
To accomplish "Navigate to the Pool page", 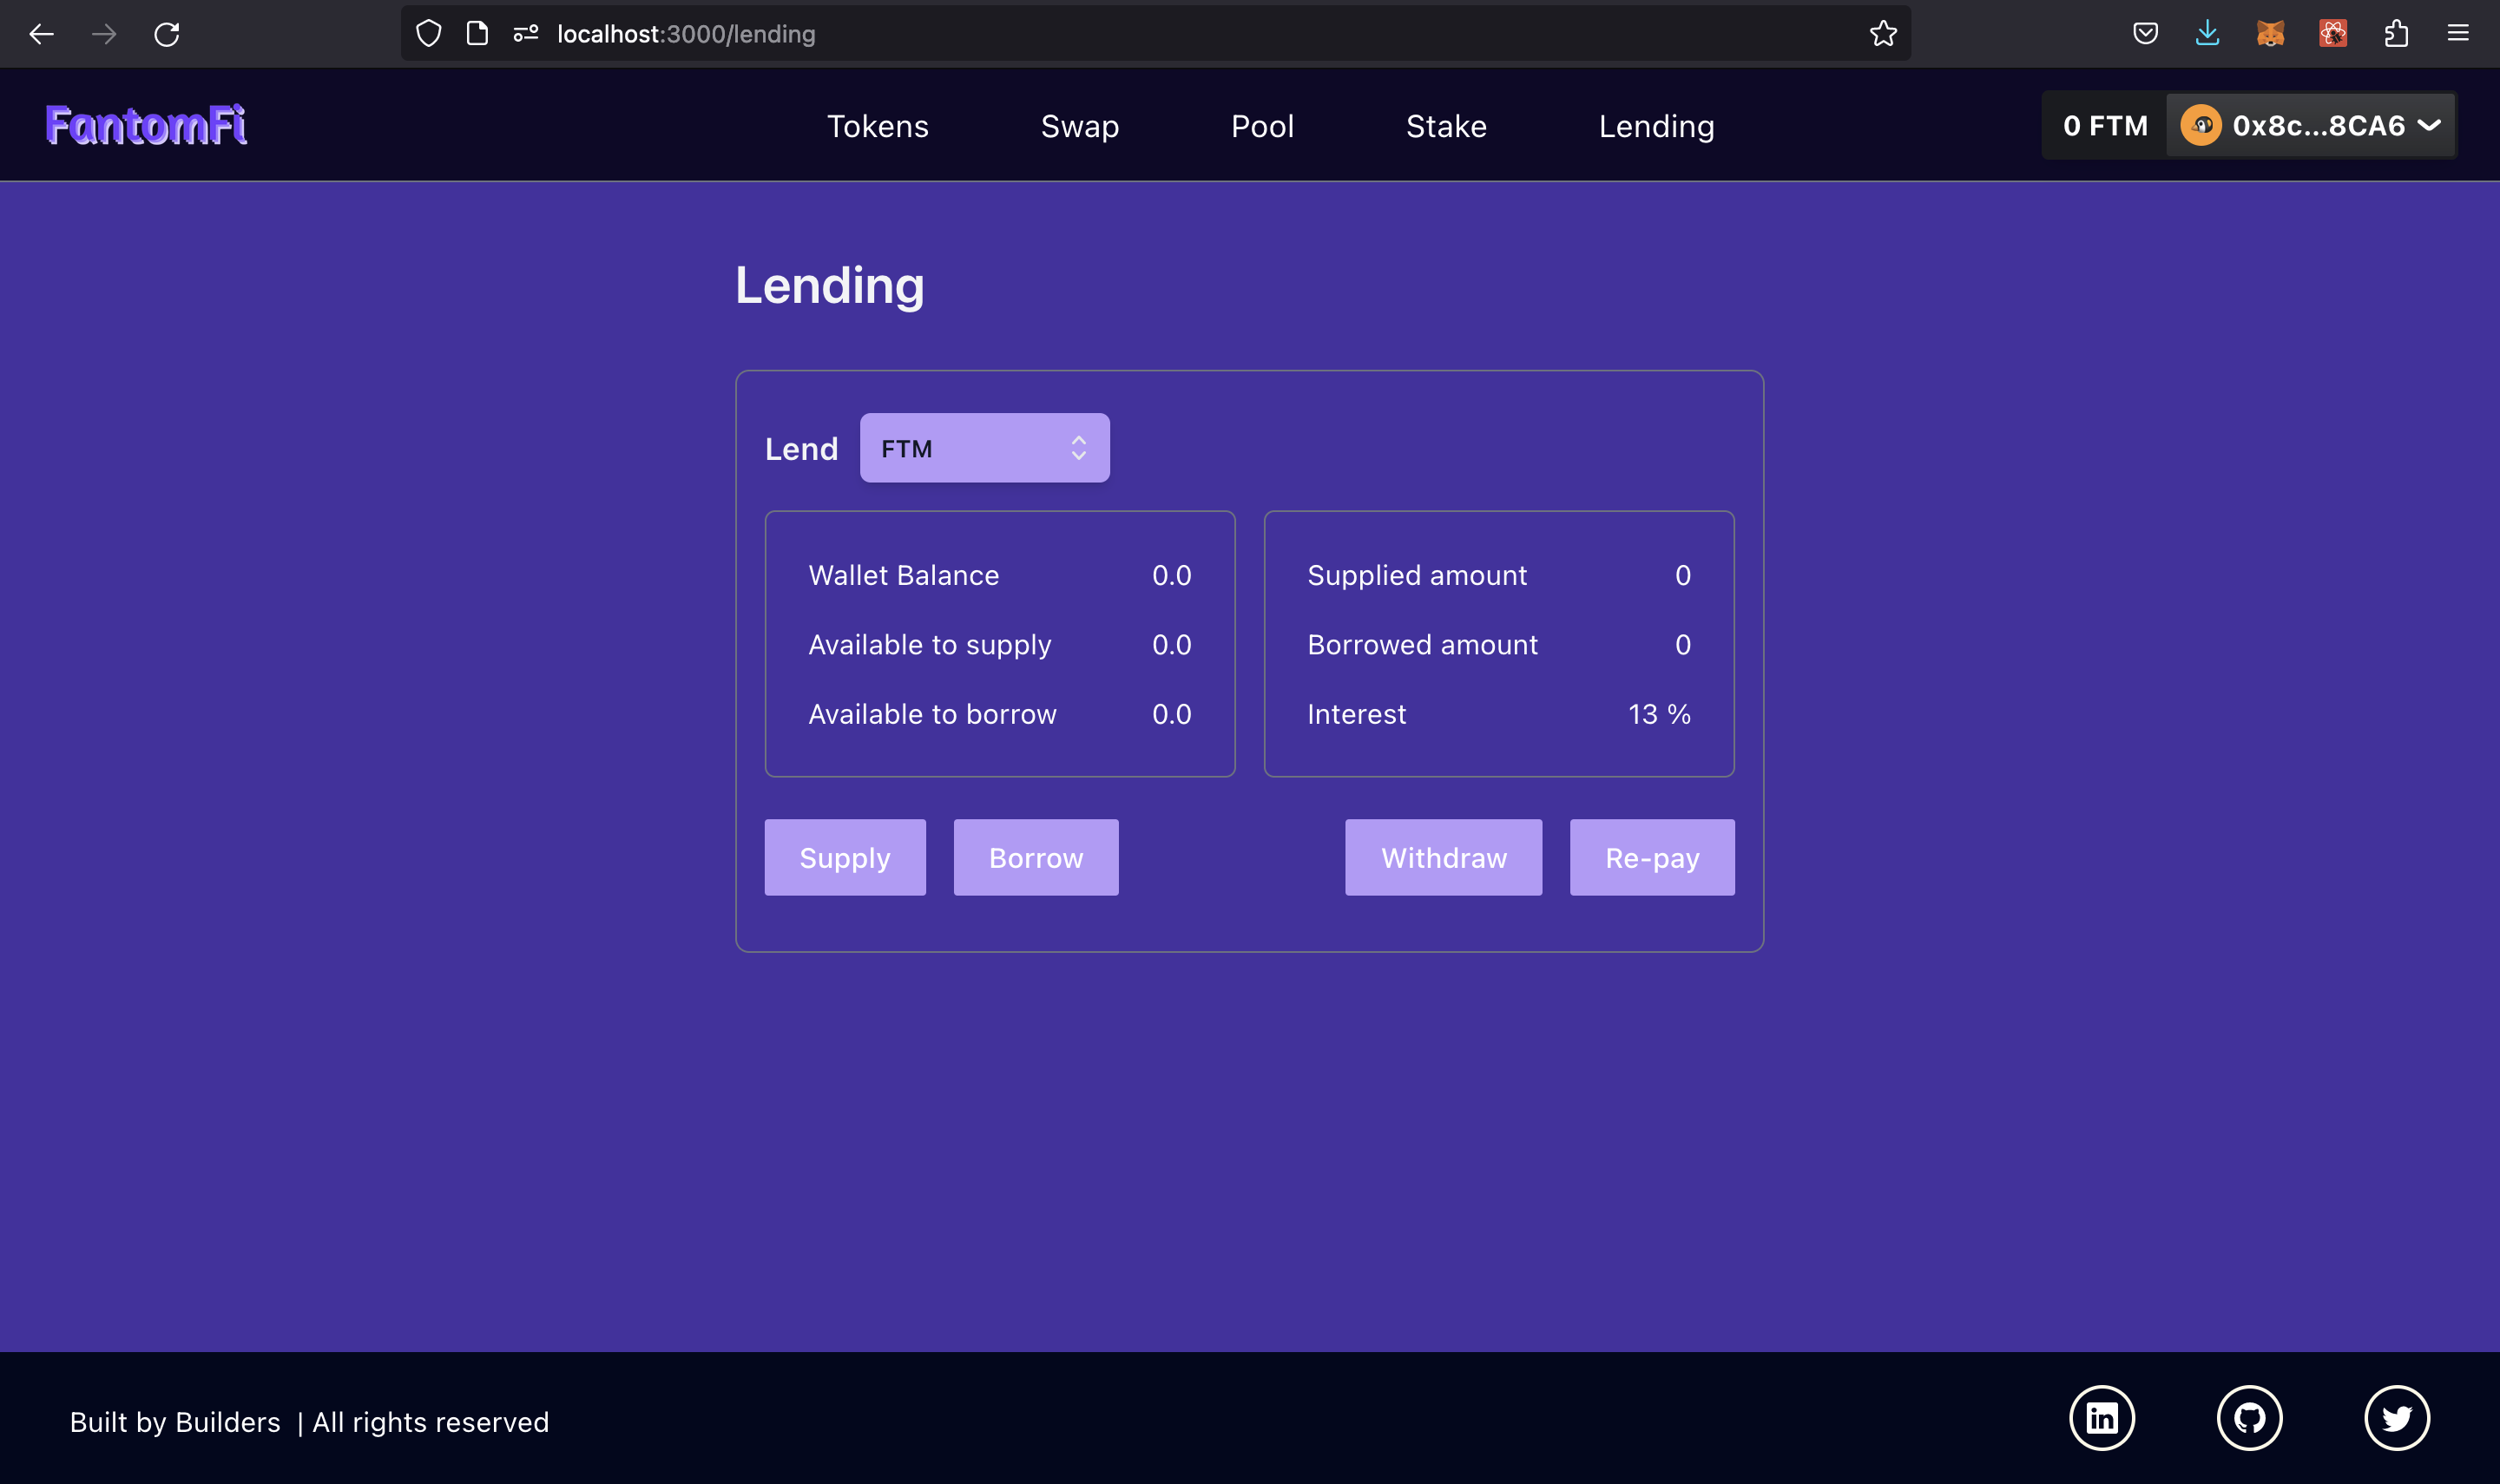I will (x=1262, y=126).
